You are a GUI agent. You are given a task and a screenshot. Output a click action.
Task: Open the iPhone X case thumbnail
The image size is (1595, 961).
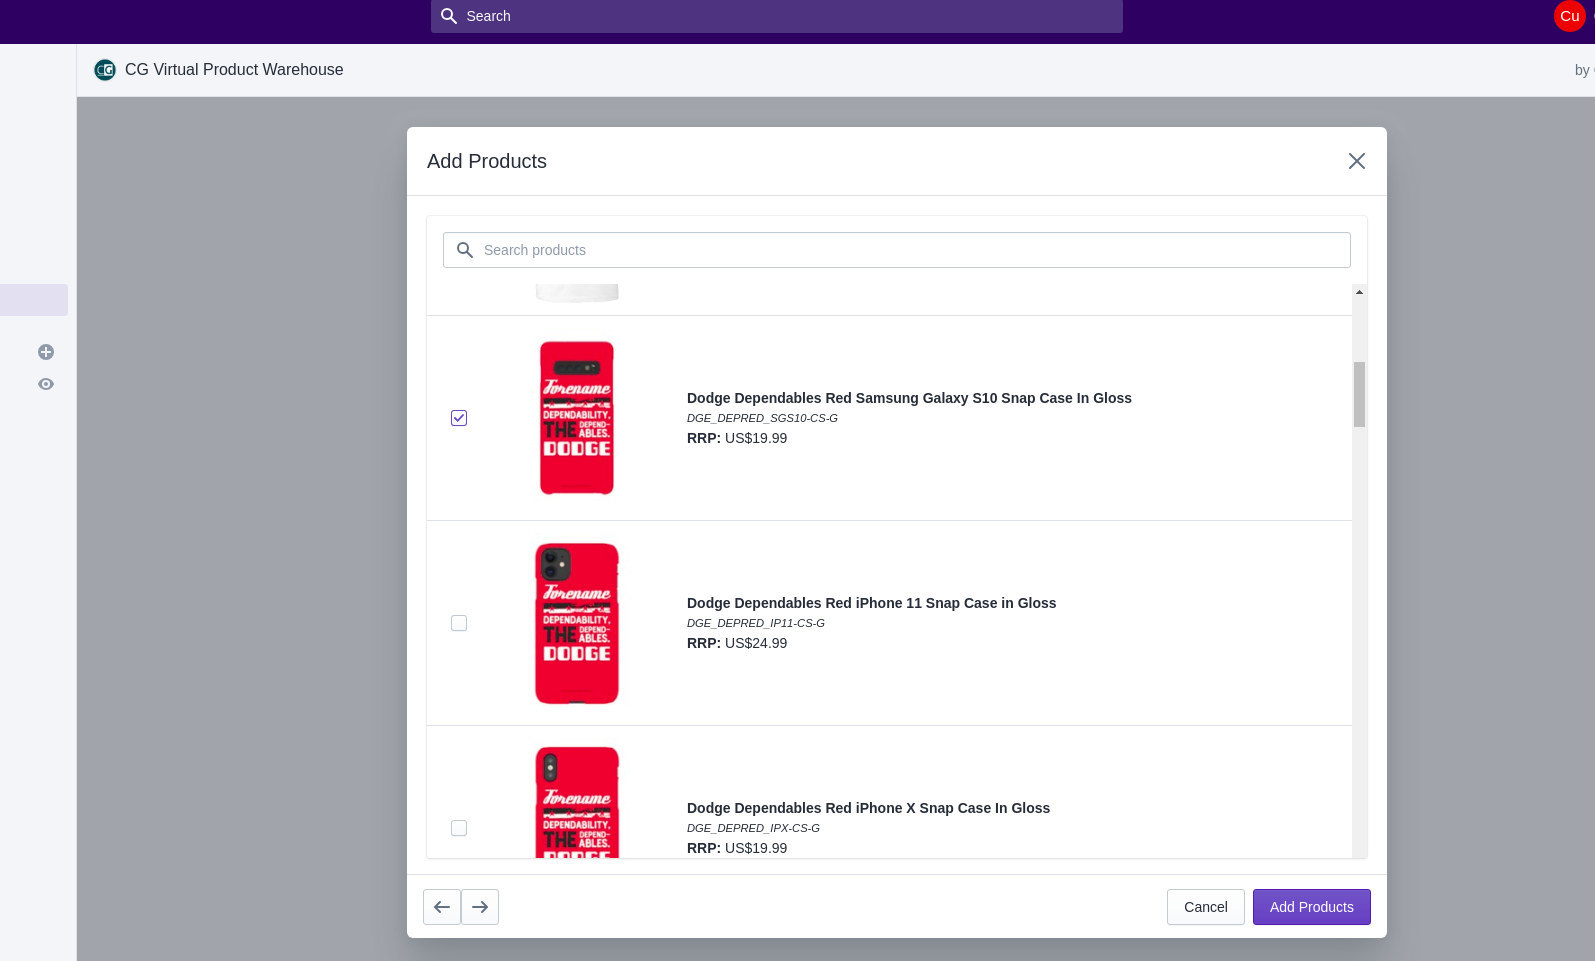tap(577, 802)
